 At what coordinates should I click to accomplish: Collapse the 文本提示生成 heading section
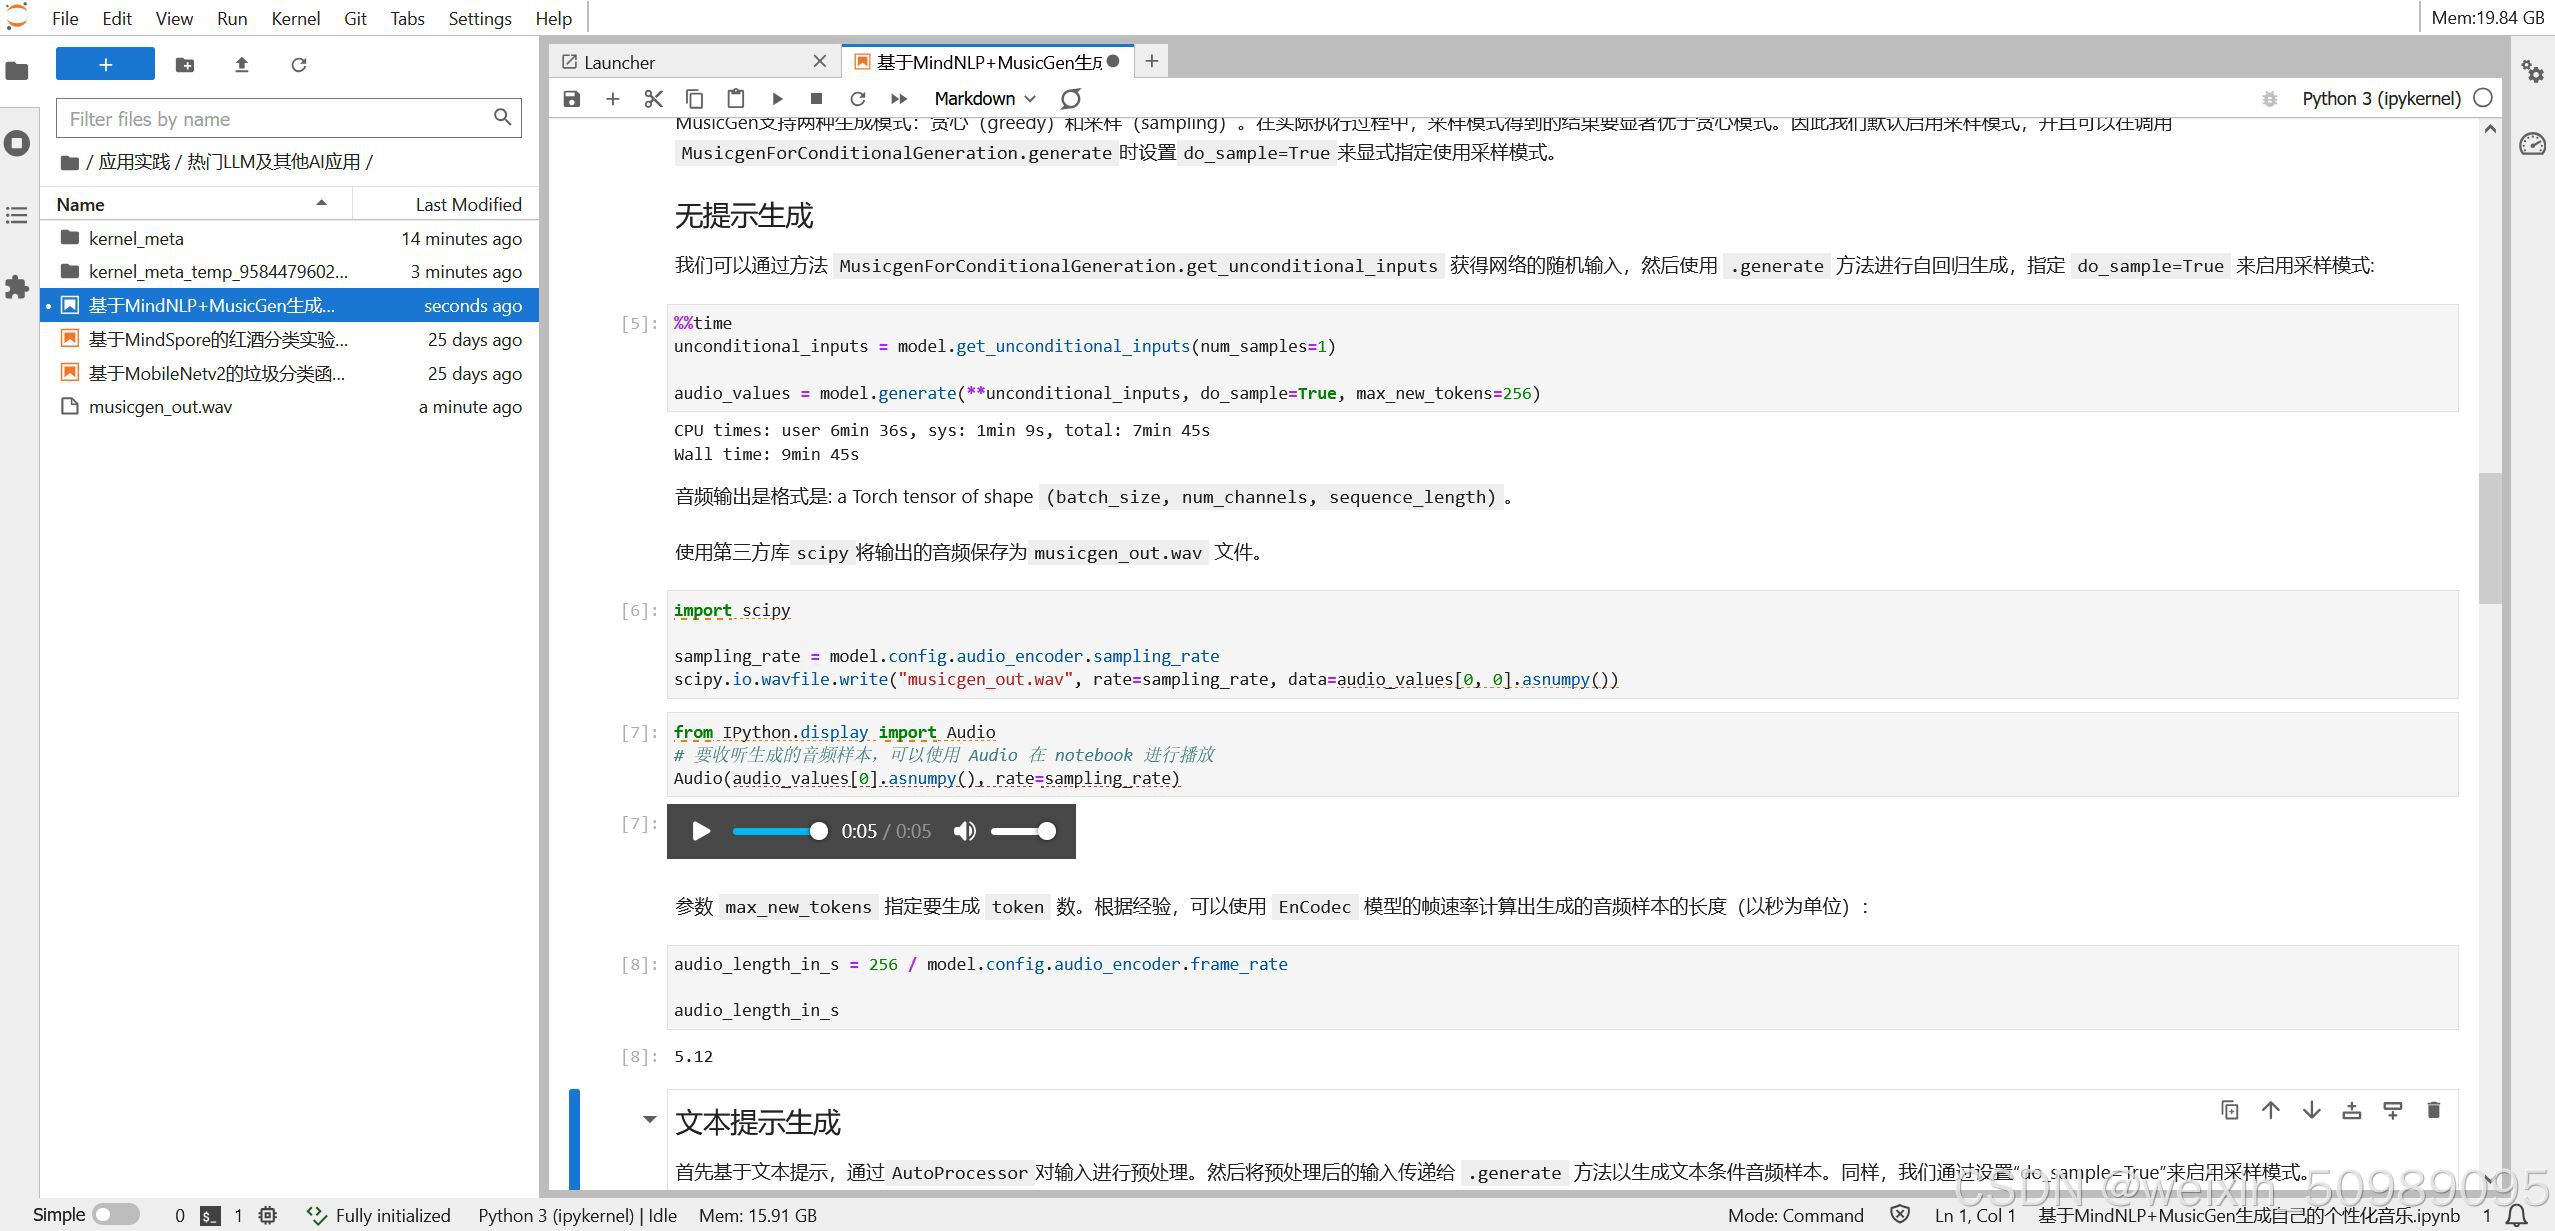649,1120
